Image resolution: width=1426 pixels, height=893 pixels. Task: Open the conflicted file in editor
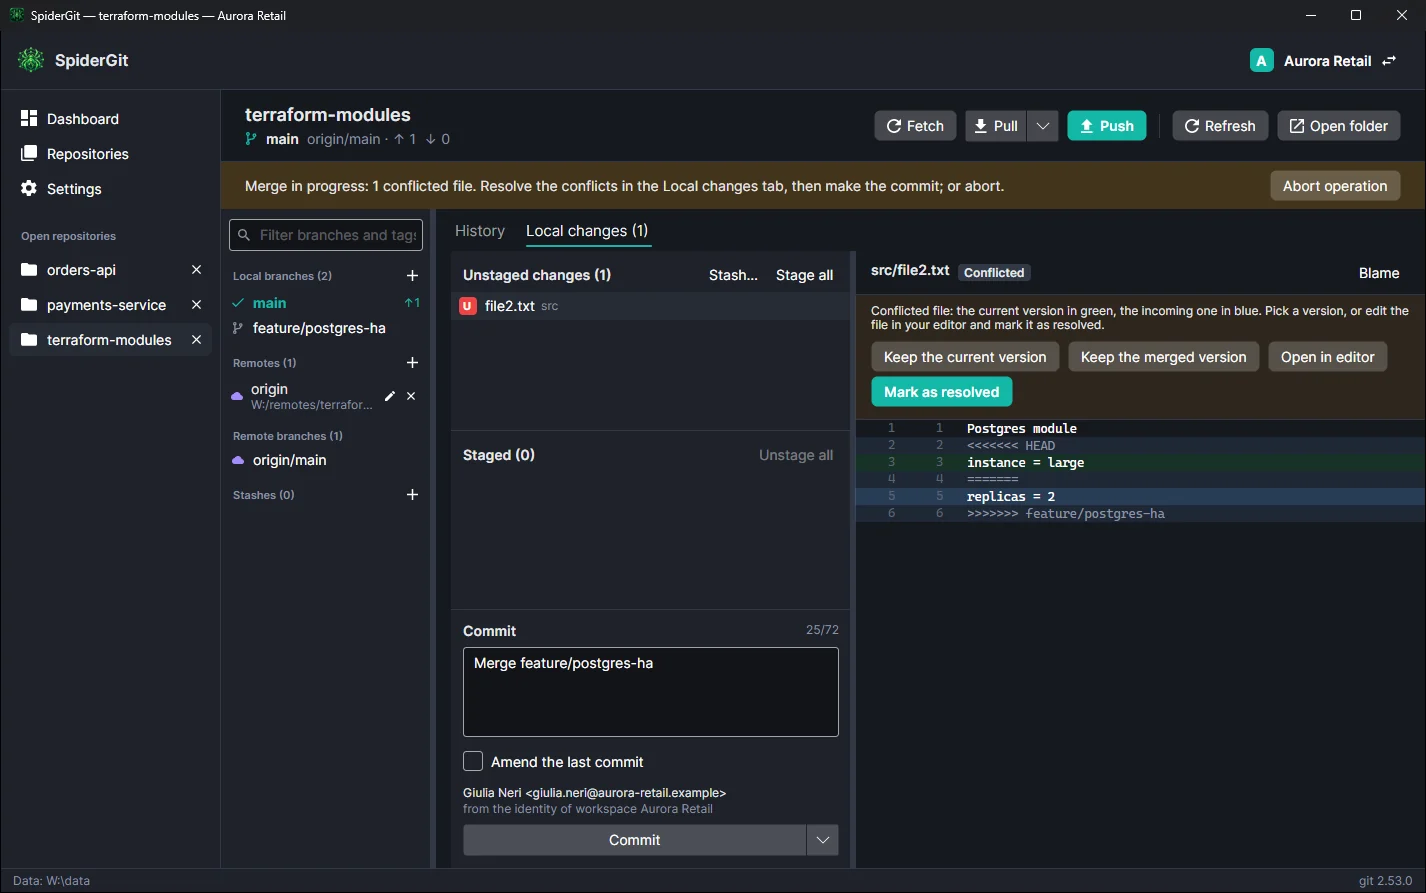point(1327,357)
